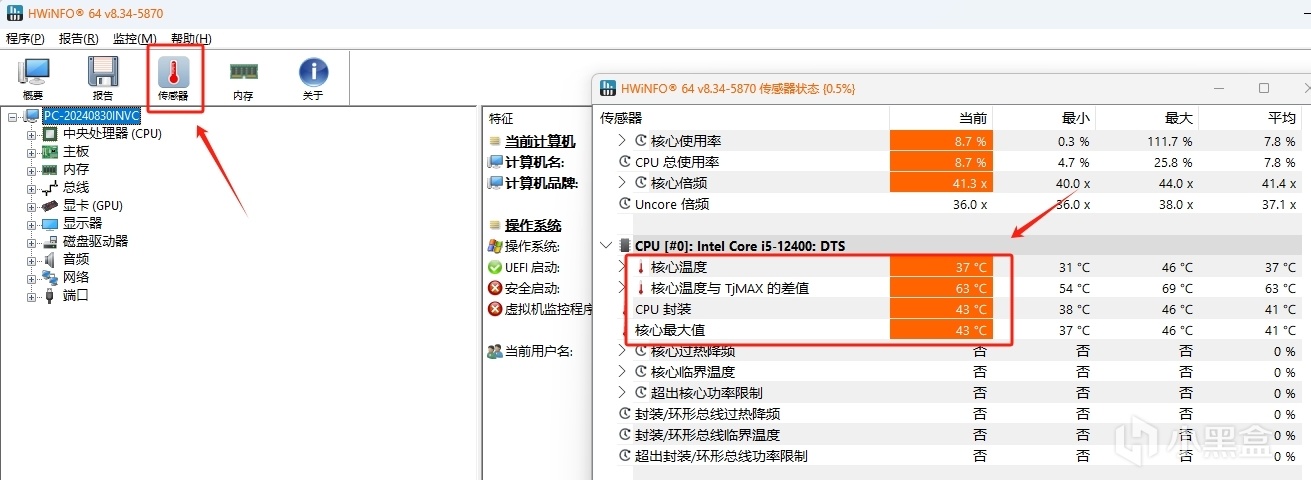Click the 音频 speaker icon in tree
1311x480 pixels.
coord(50,259)
